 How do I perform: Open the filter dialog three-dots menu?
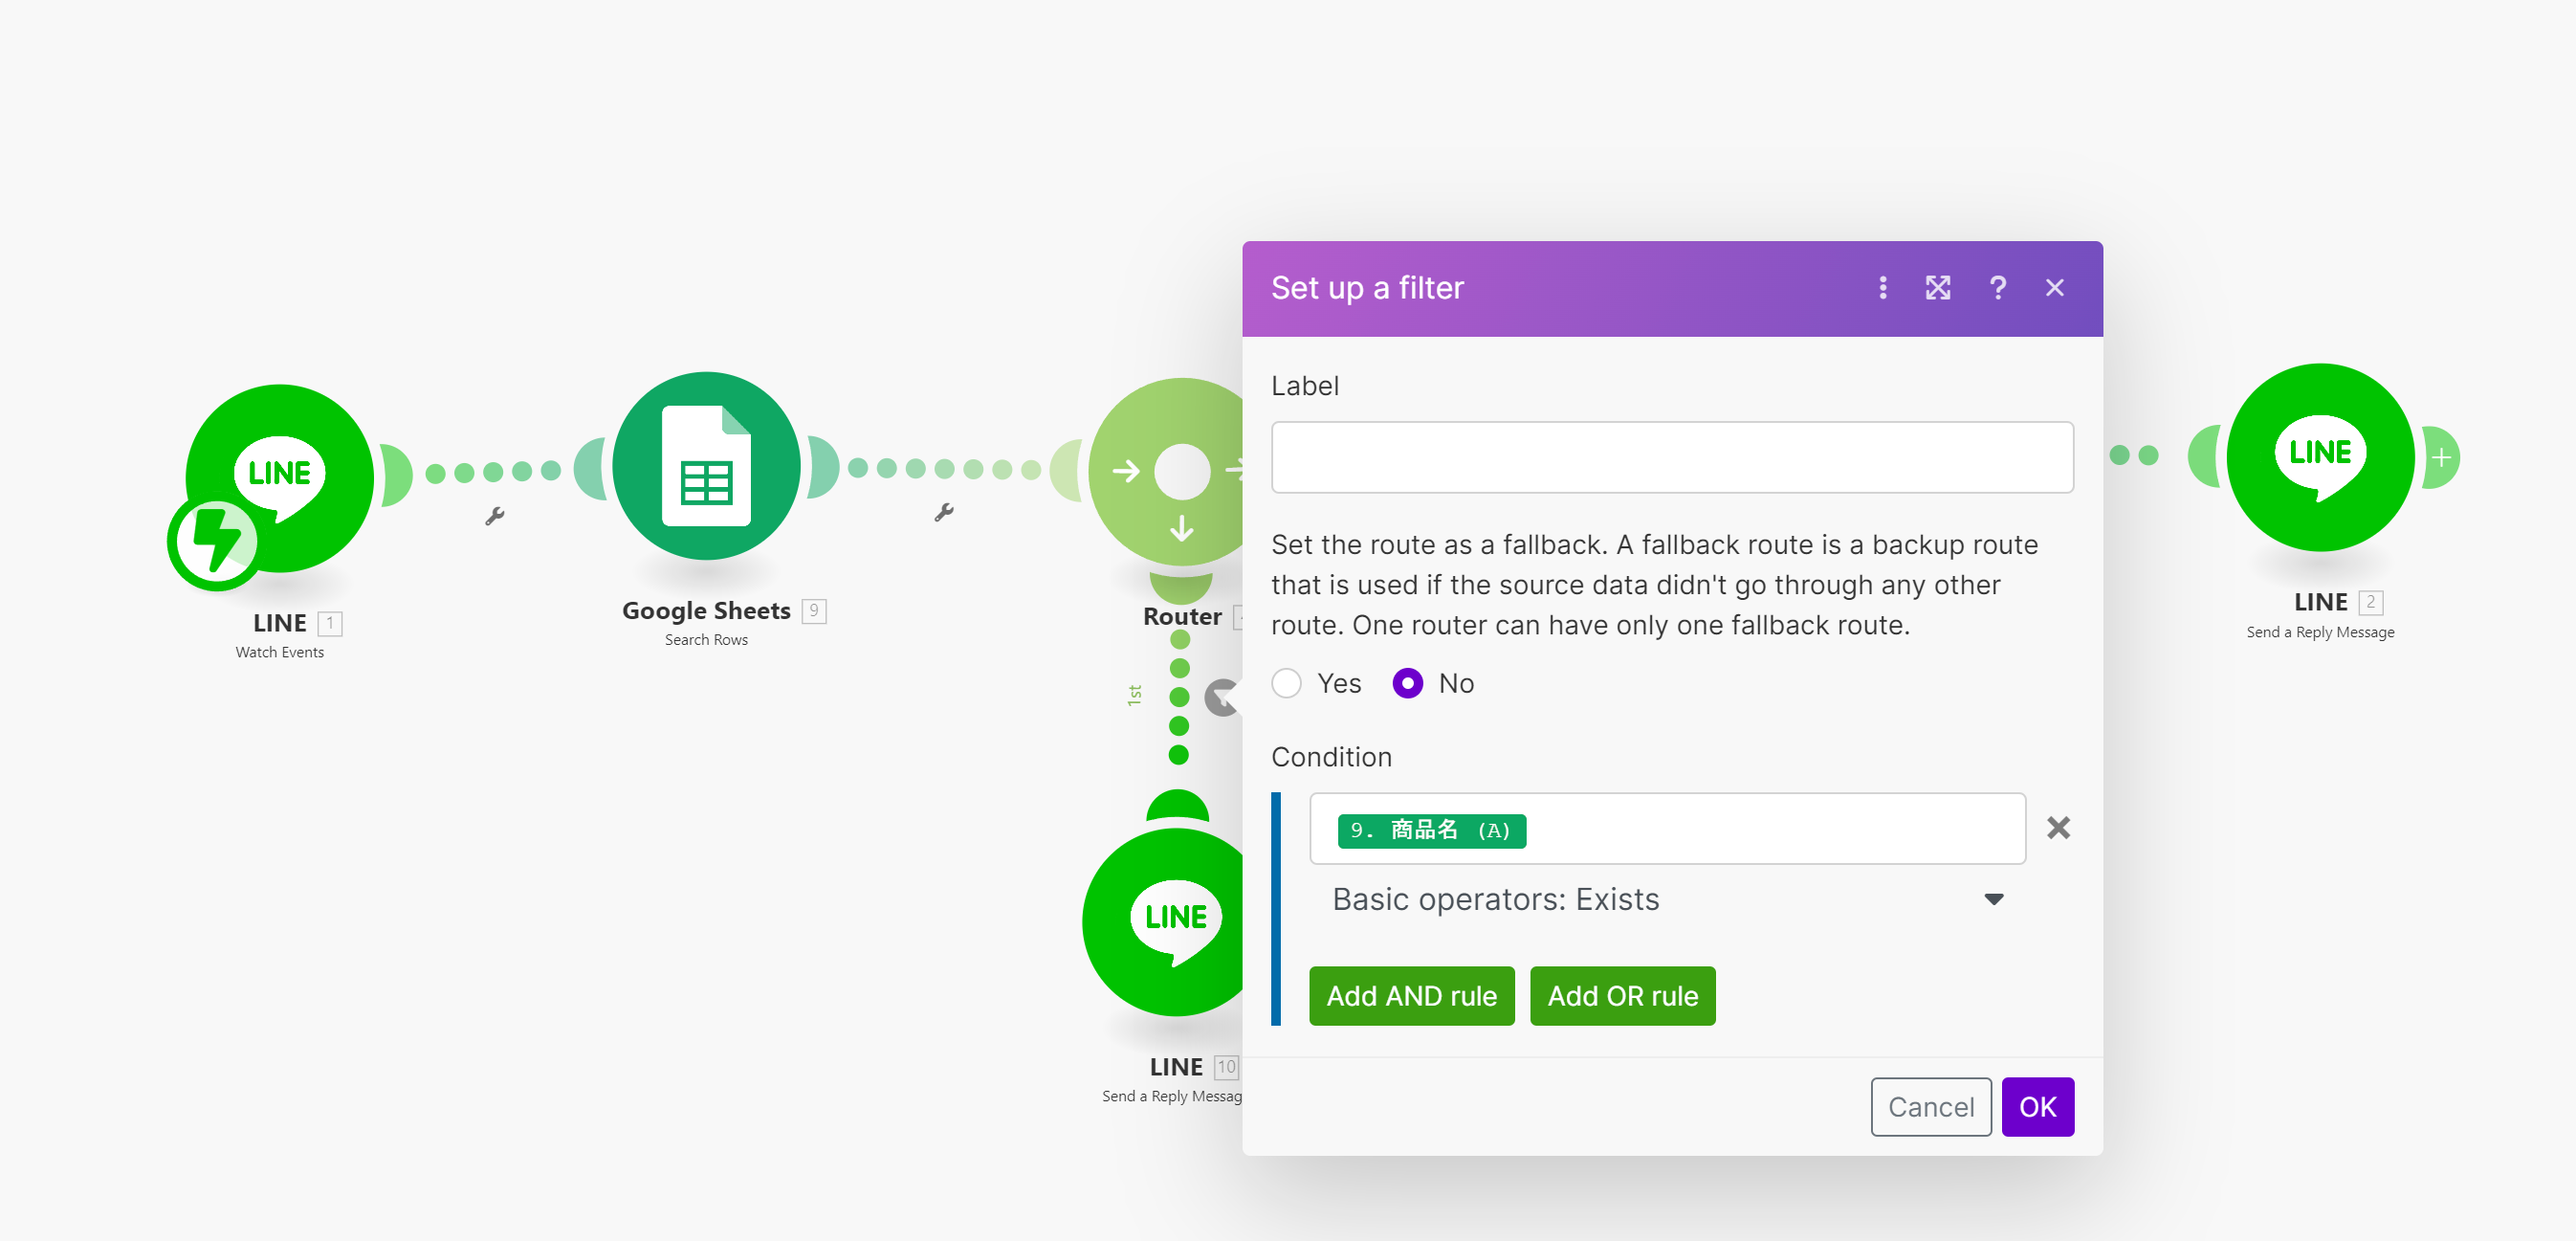(1882, 288)
